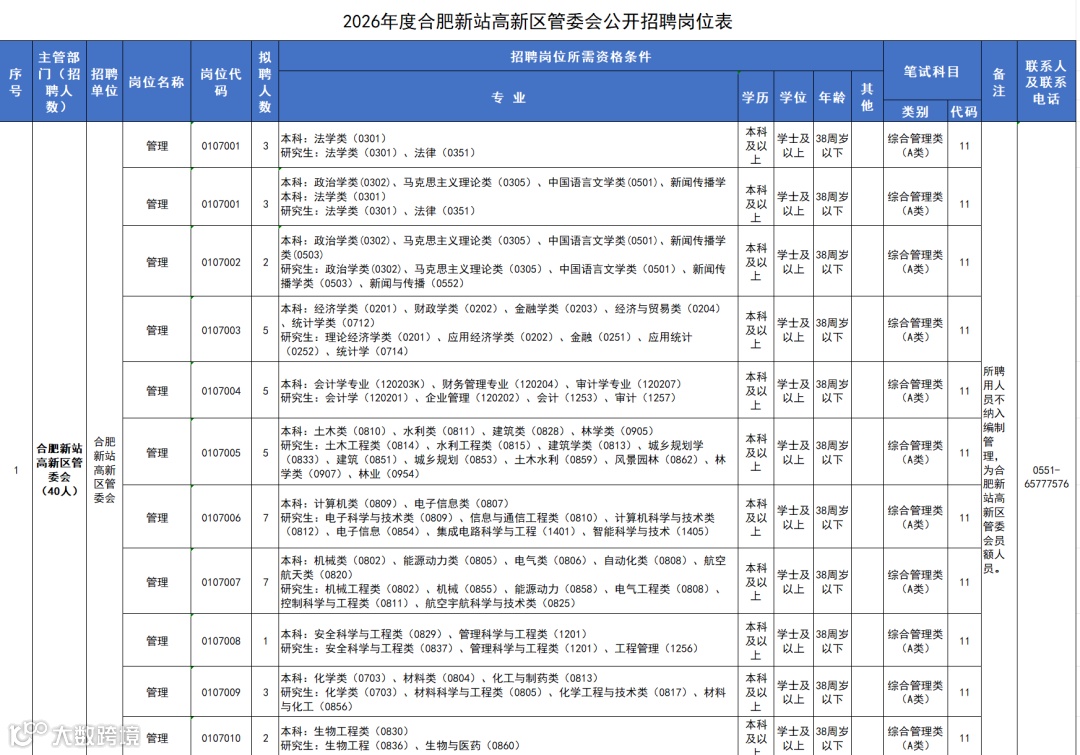The height and width of the screenshot is (755, 1080).
Task: Select the 序号 header cell
Action: [x=16, y=81]
